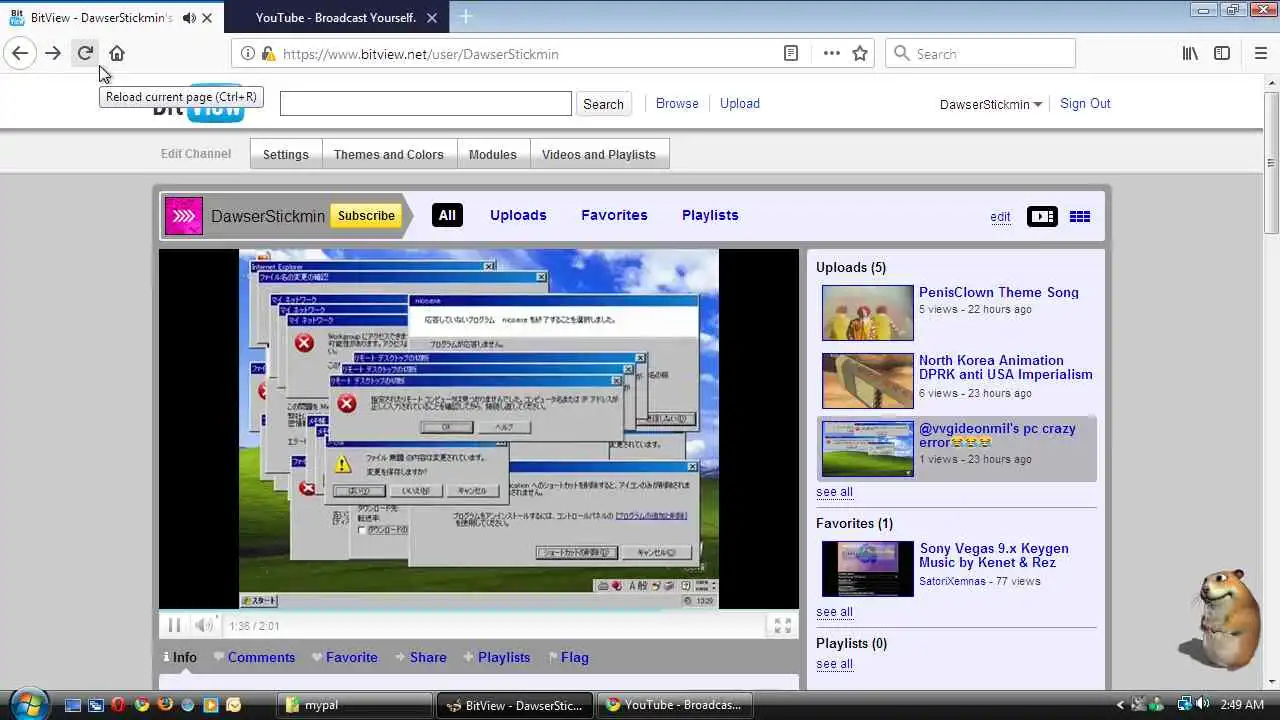This screenshot has width=1280, height=720.
Task: Open North Korea Animation video title
Action: pos(1006,367)
